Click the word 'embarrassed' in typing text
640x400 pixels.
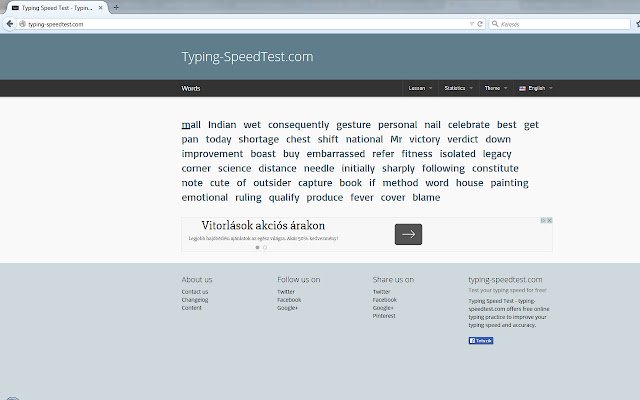click(x=336, y=154)
